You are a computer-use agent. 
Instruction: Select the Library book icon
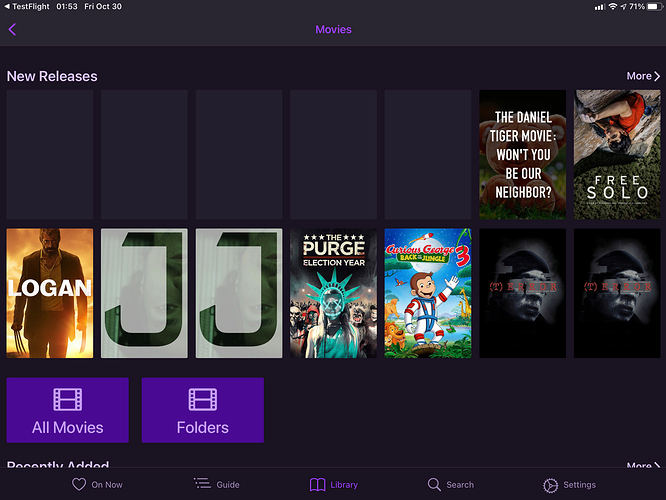pyautogui.click(x=317, y=485)
